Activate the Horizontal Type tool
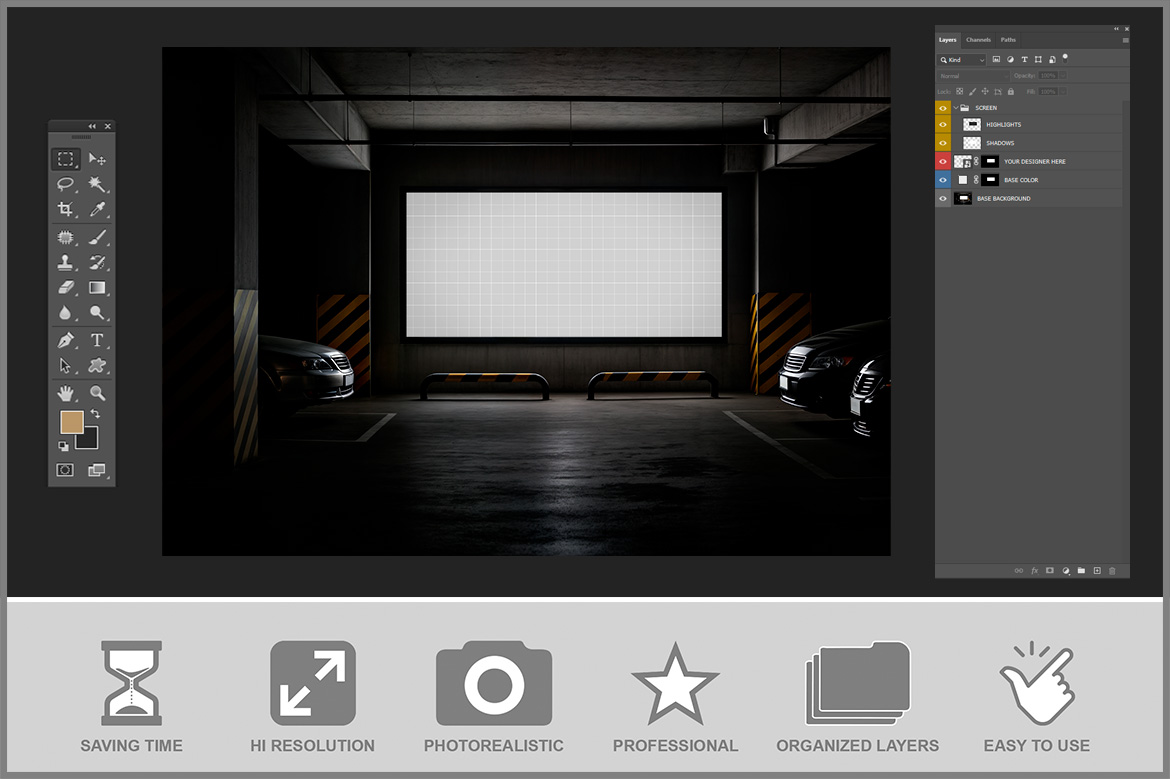1170x779 pixels. pyautogui.click(x=97, y=341)
